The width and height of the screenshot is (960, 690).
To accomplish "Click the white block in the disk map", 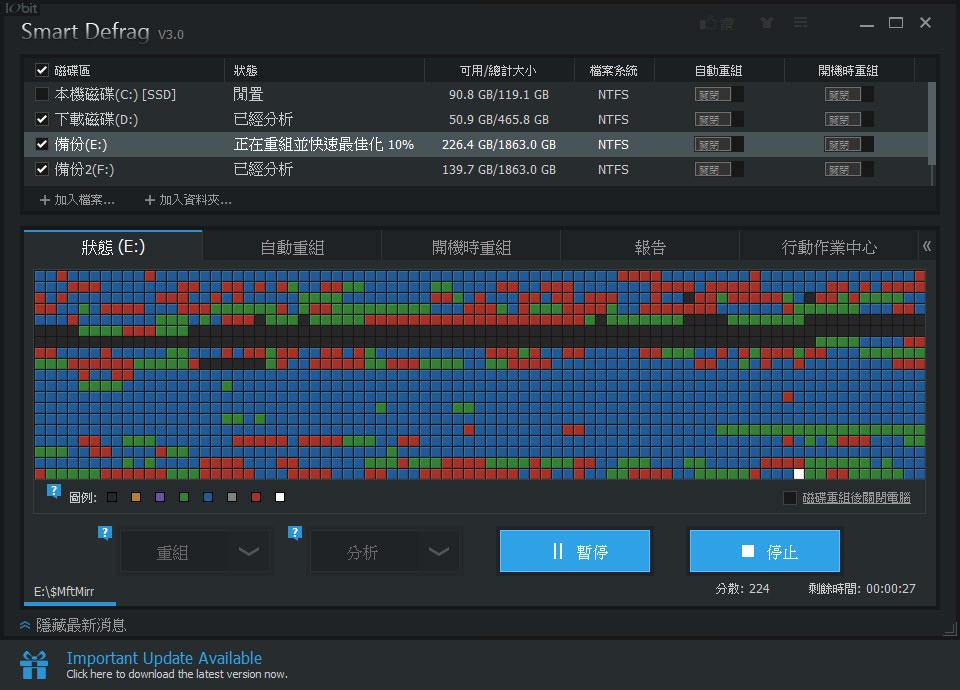I will coord(798,473).
